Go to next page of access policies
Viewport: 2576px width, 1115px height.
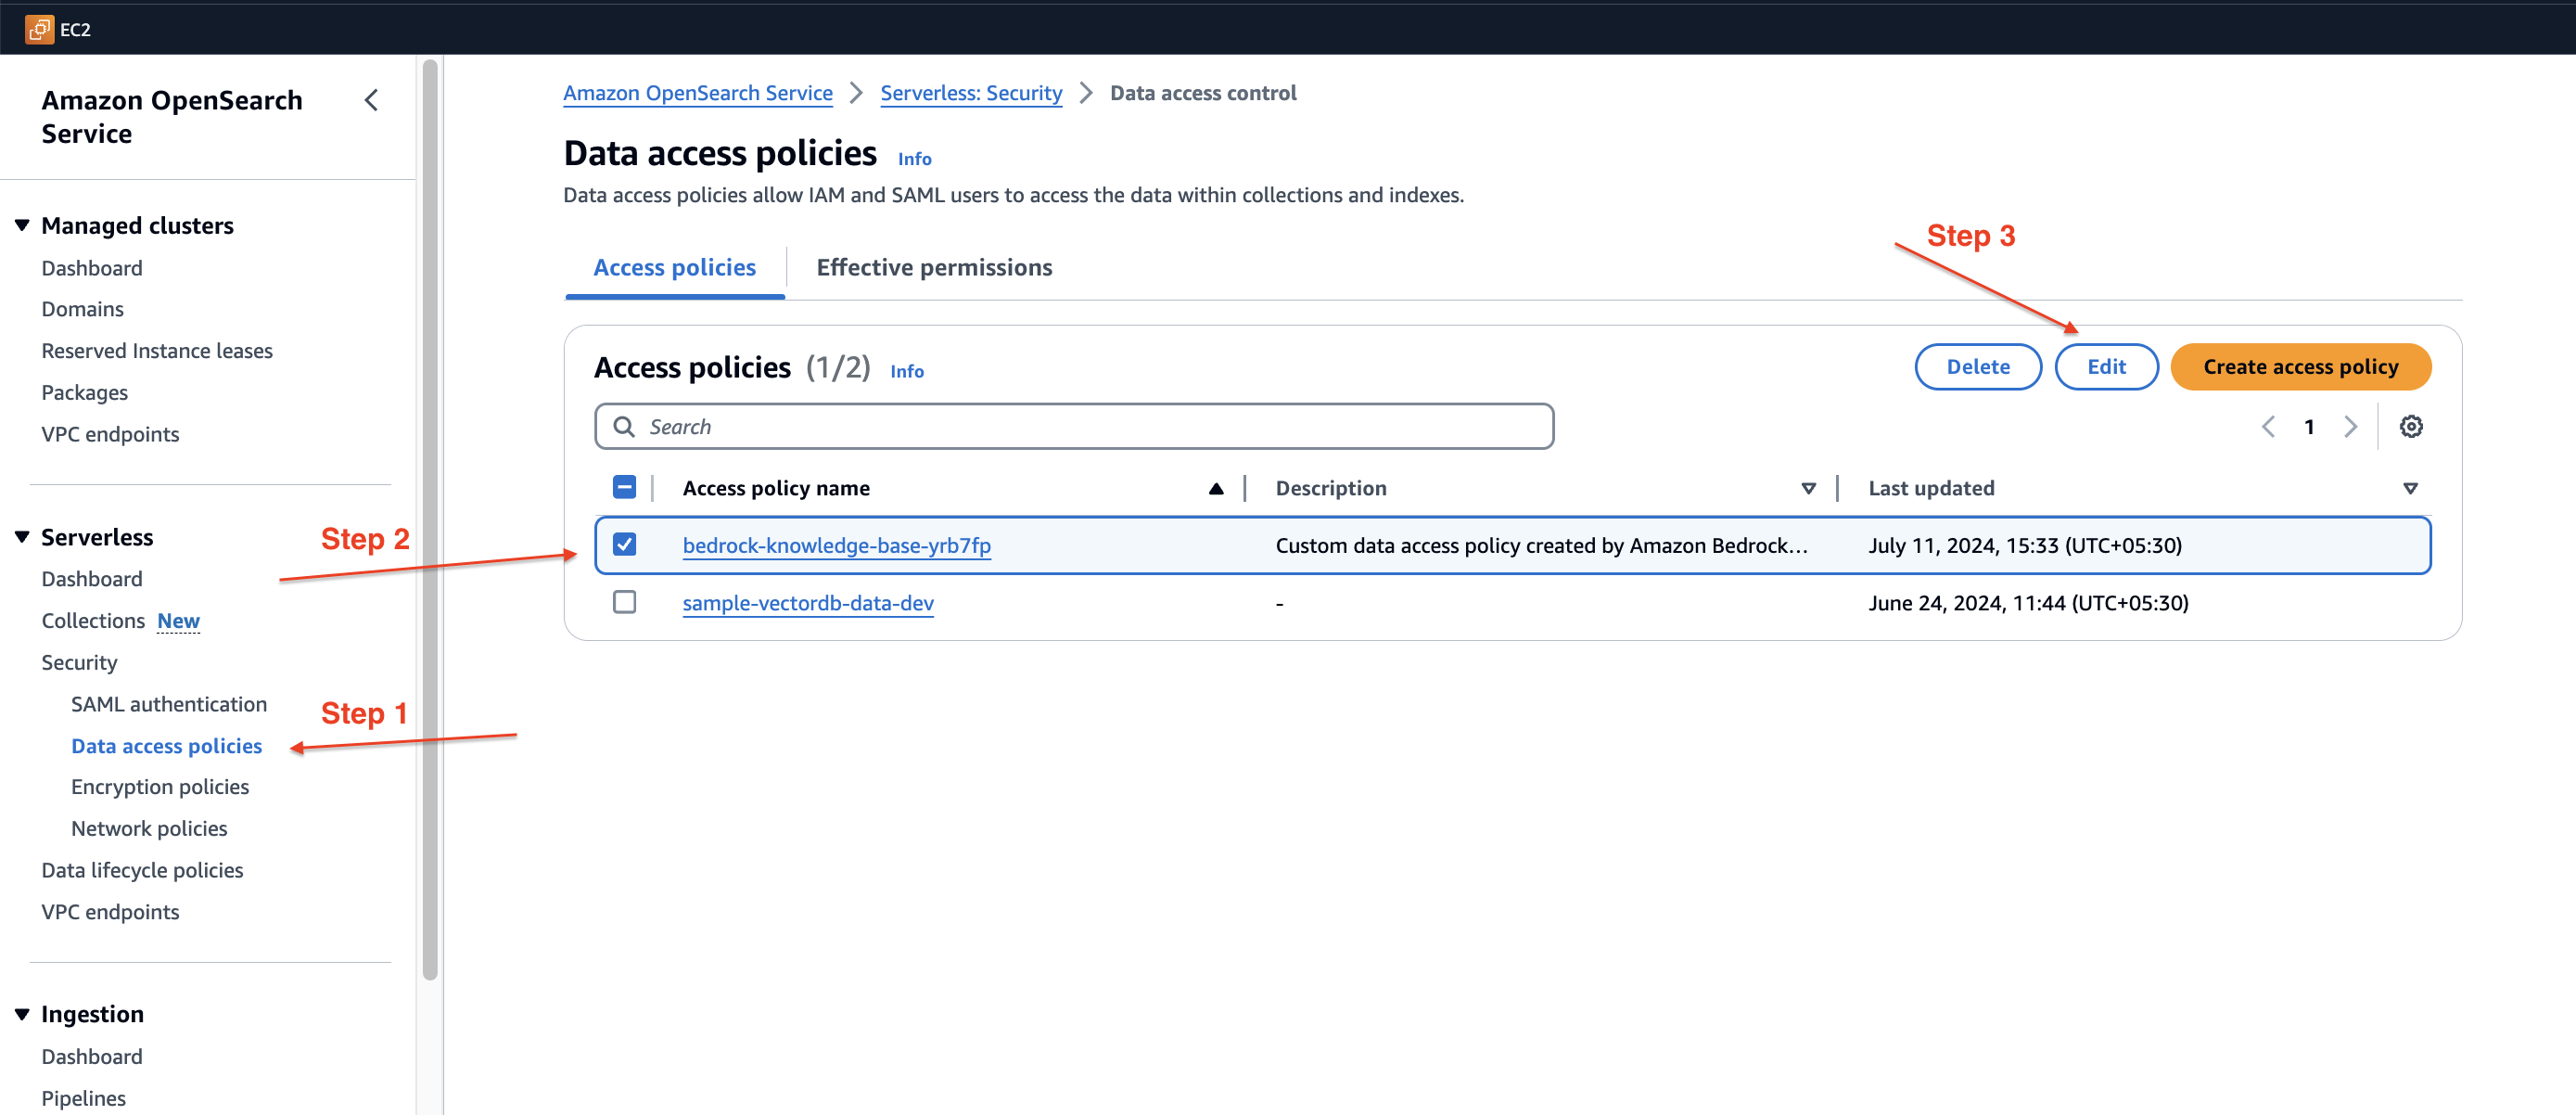coord(2350,427)
